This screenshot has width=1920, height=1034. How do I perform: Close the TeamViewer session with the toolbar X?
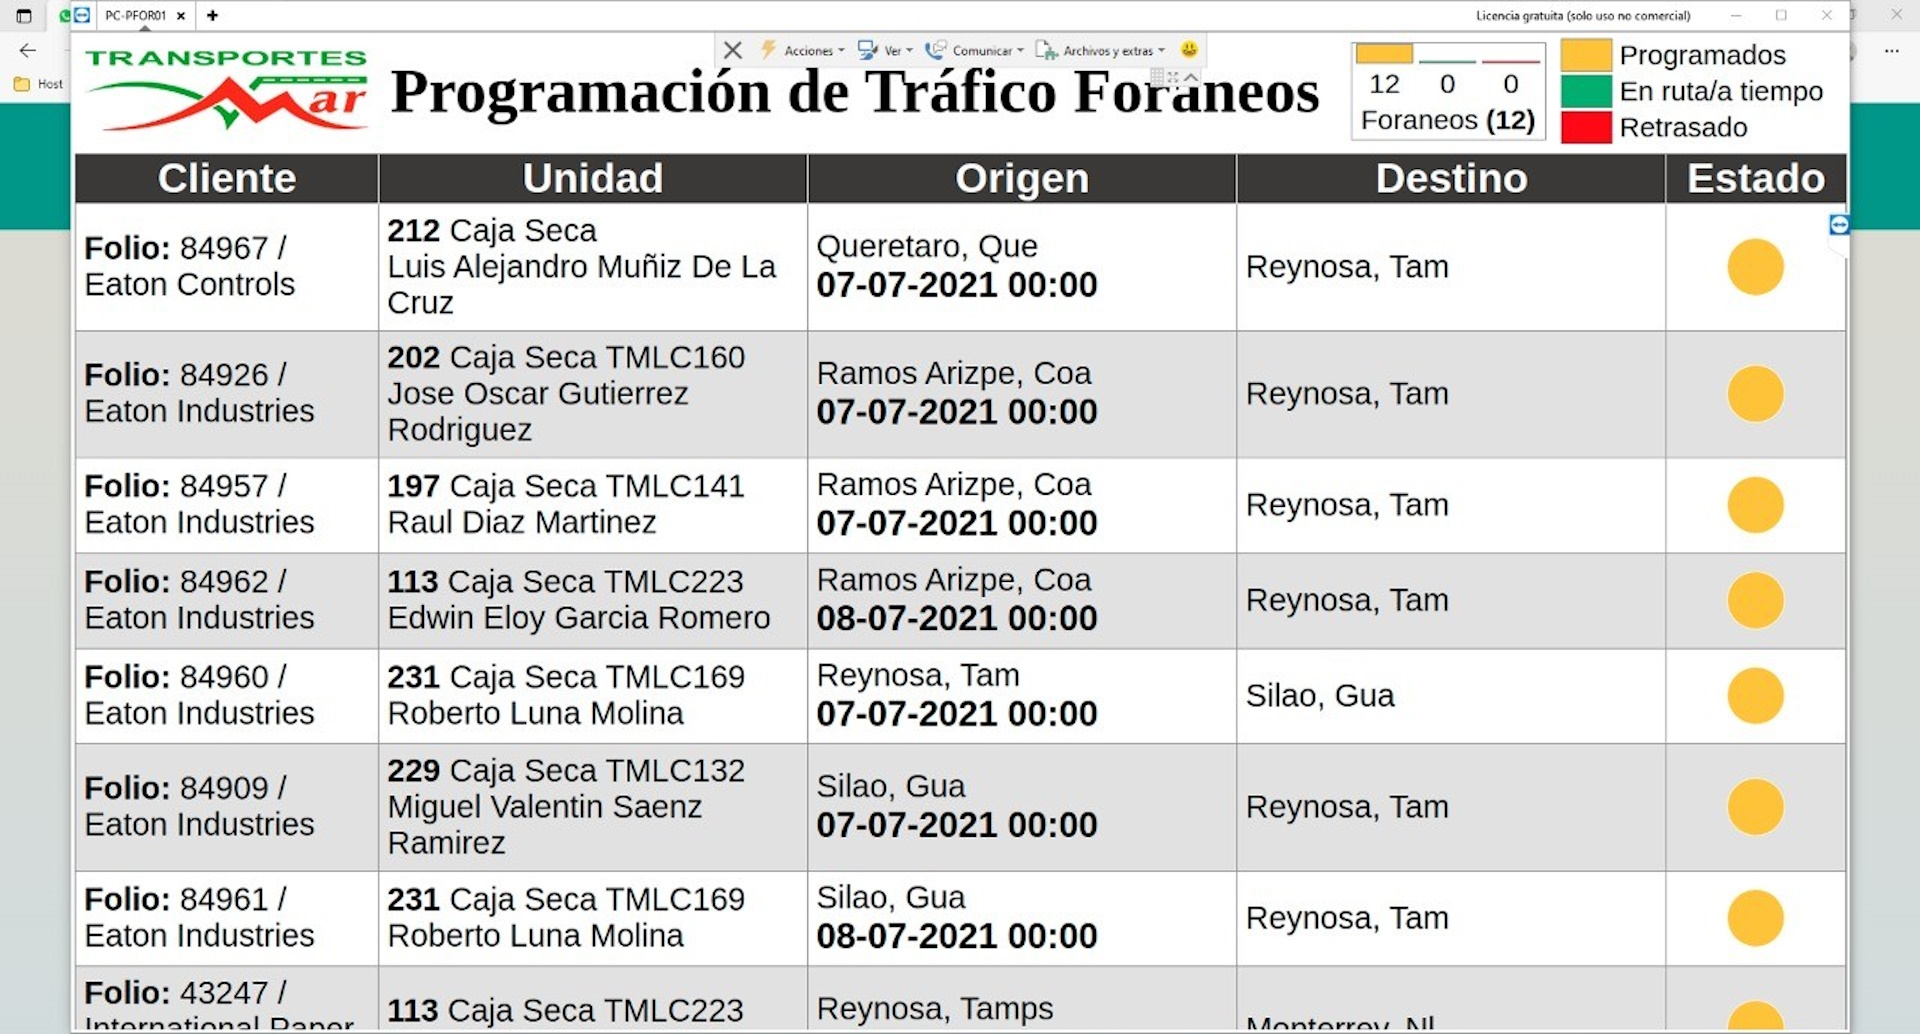pos(733,50)
